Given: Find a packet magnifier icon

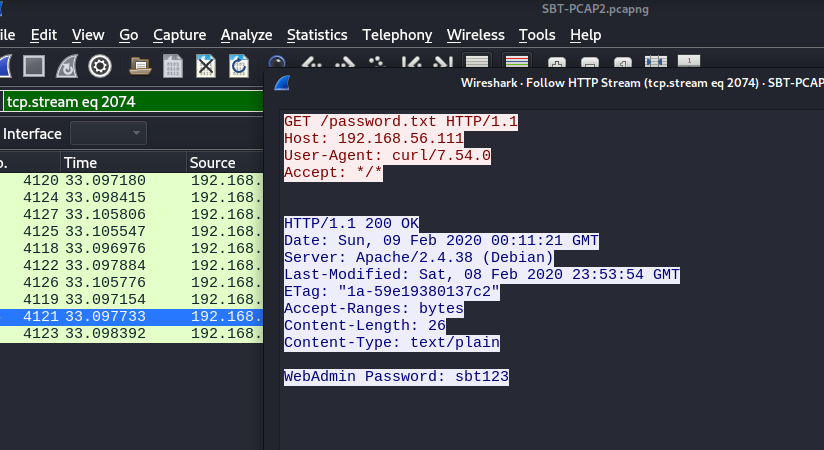Looking at the screenshot, I should [x=277, y=62].
